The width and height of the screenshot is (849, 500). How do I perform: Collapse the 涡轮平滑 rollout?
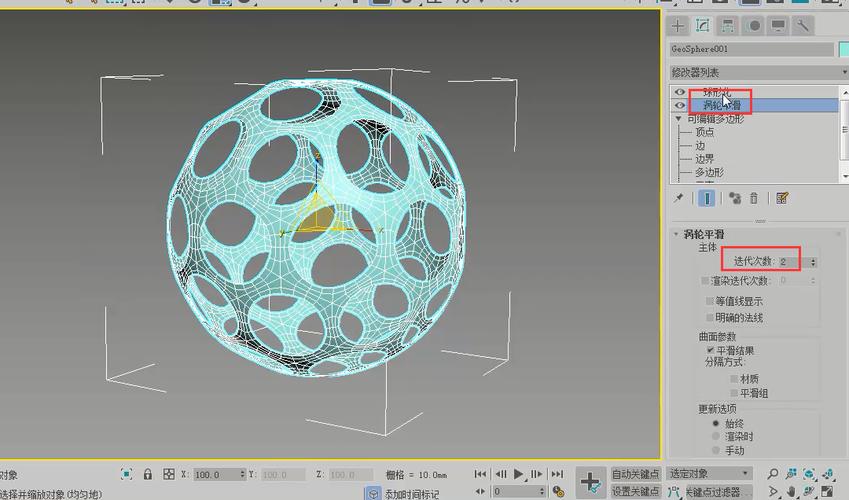[676, 234]
